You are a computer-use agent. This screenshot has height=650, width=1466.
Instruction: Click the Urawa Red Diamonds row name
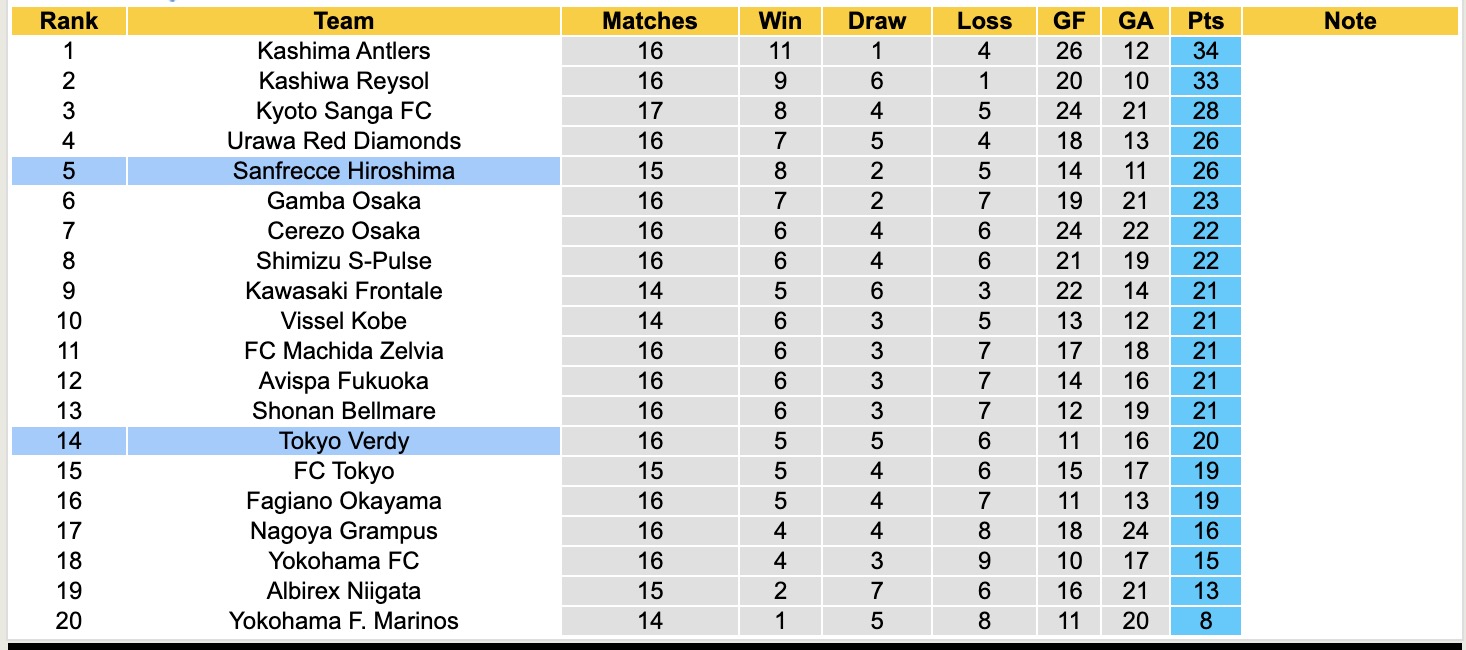tap(343, 141)
